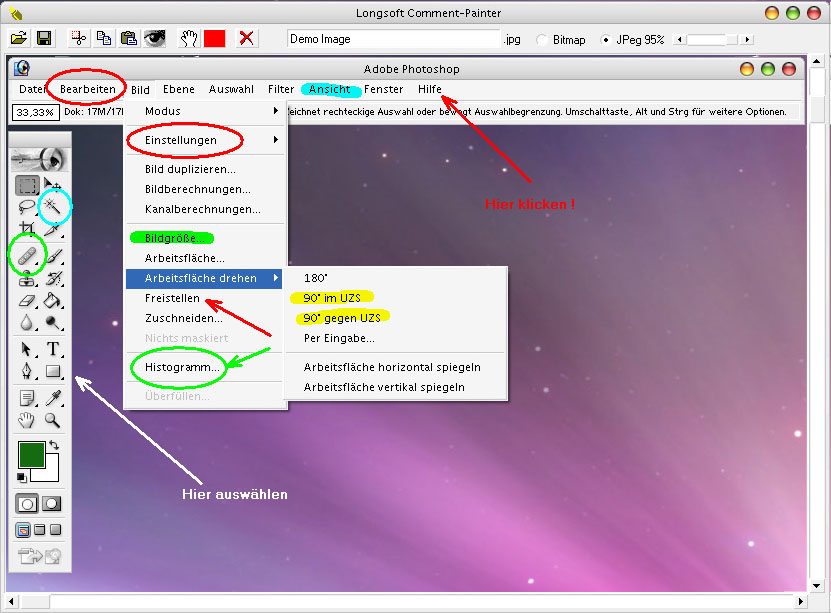The image size is (831, 613).
Task: Choose 90° im UZS rotation
Action: click(330, 298)
